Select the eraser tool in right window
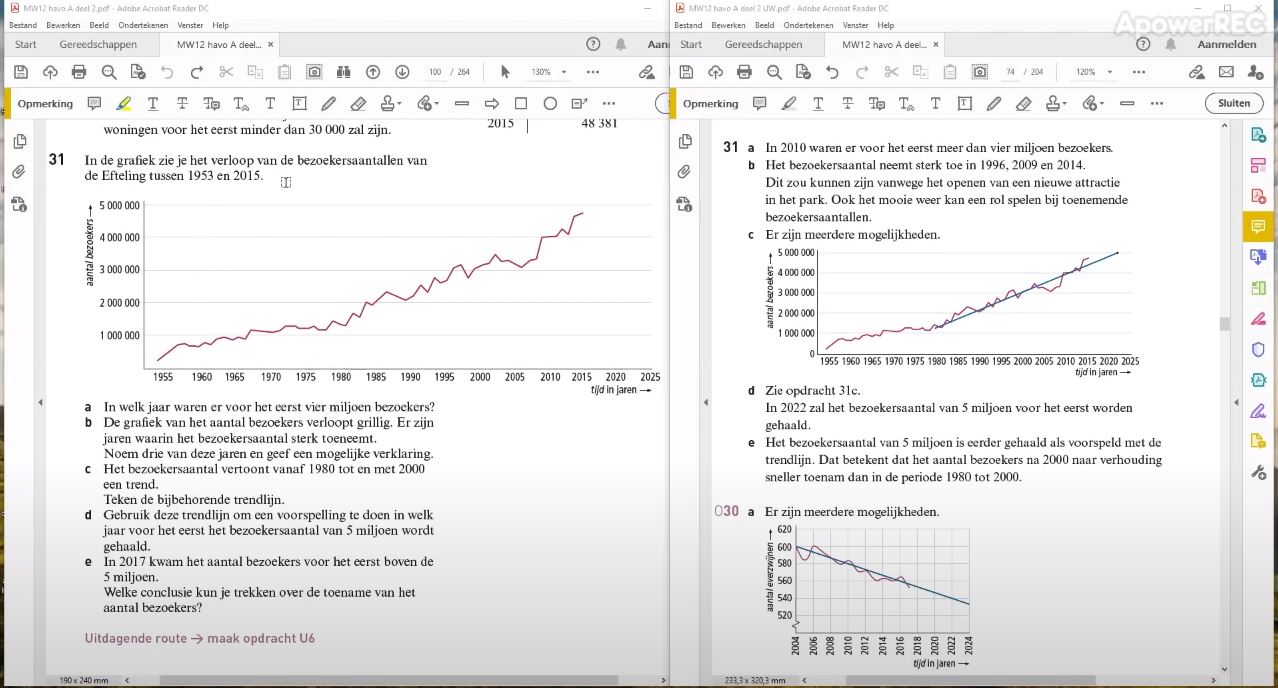The width and height of the screenshot is (1278, 688). (x=1023, y=103)
